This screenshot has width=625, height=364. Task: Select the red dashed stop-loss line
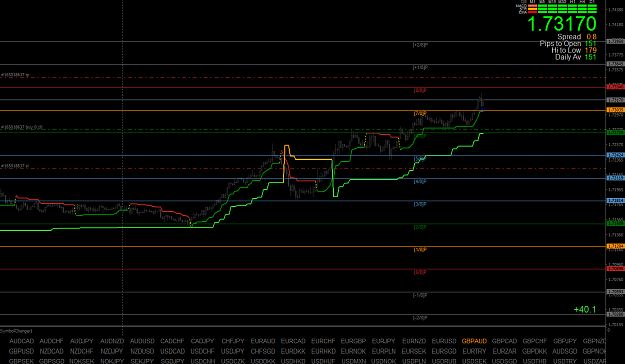pyautogui.click(x=303, y=169)
